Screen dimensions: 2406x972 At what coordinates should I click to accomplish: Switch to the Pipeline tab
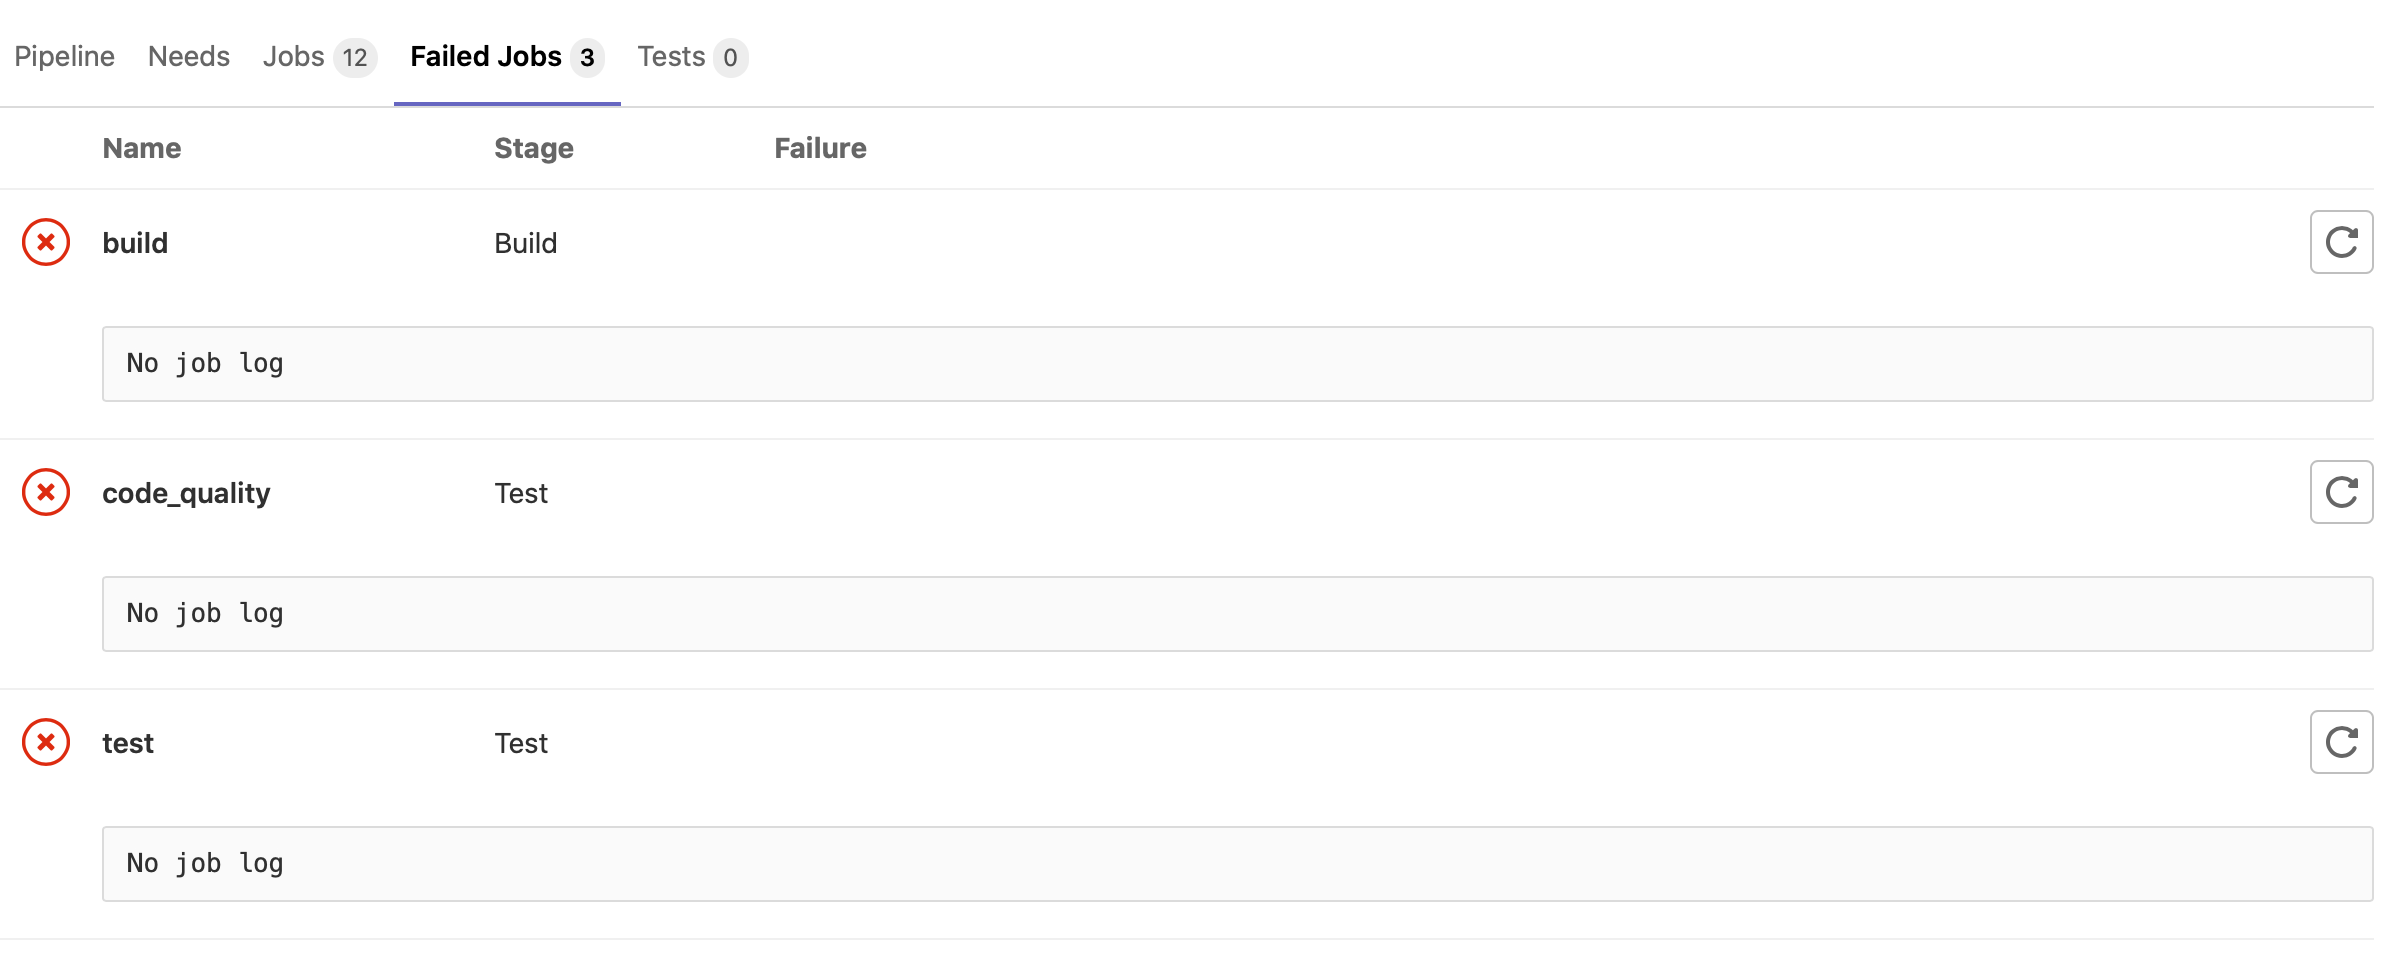point(64,57)
